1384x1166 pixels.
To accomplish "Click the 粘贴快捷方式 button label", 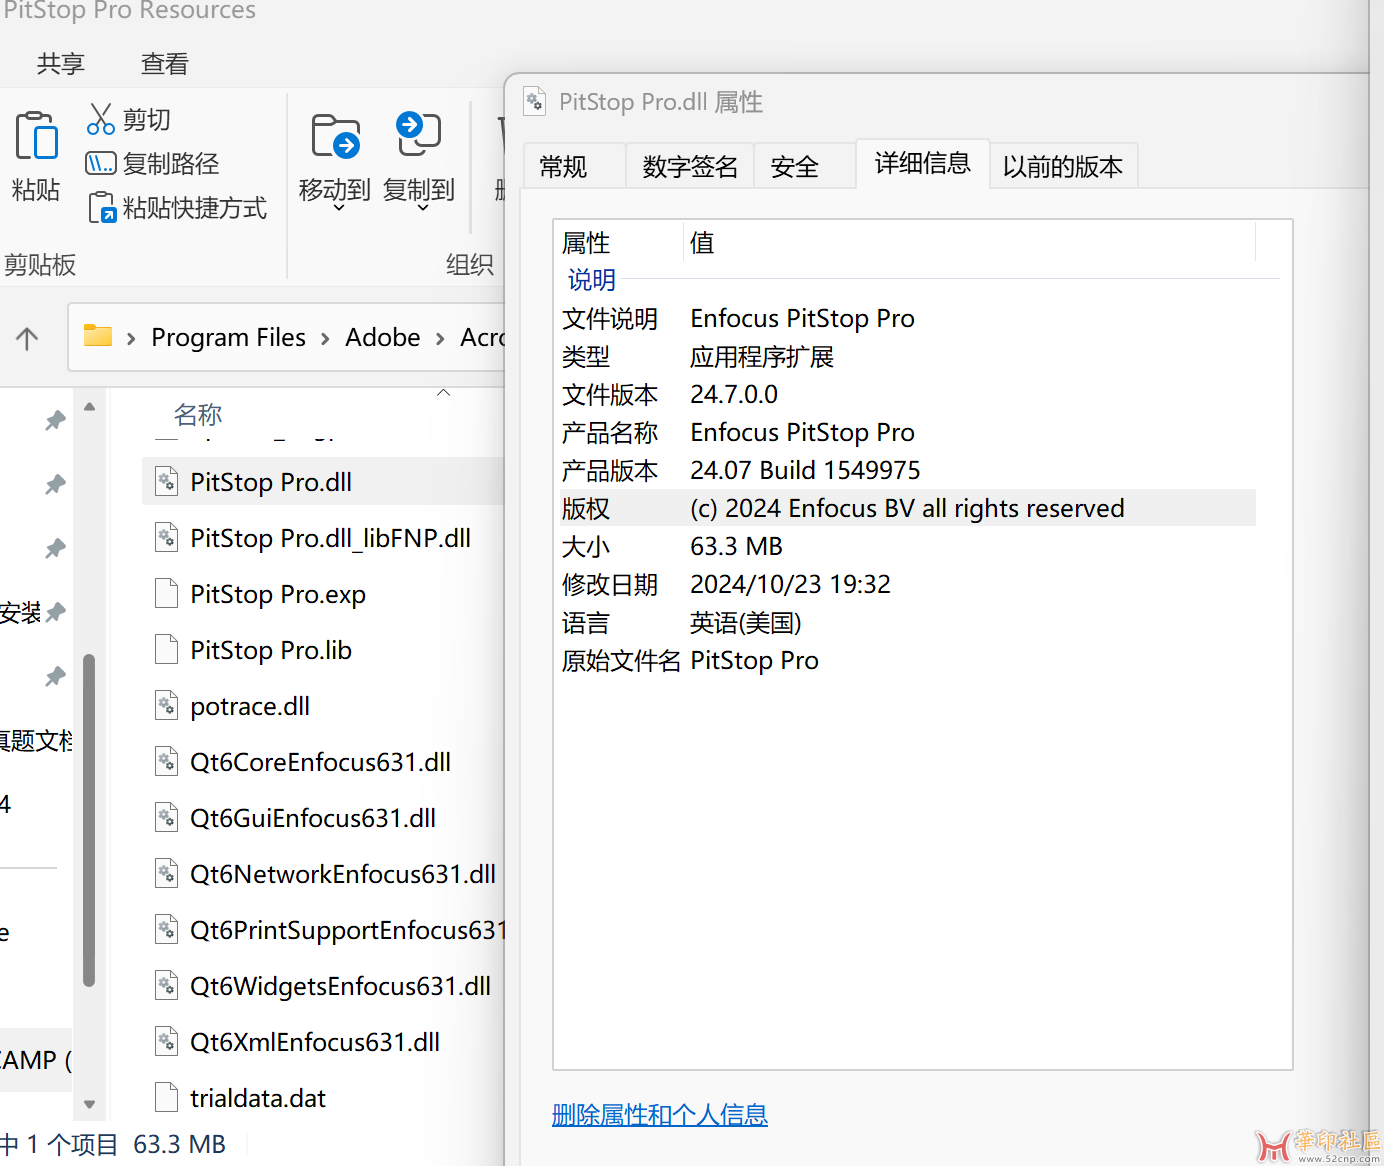I will click(x=195, y=208).
